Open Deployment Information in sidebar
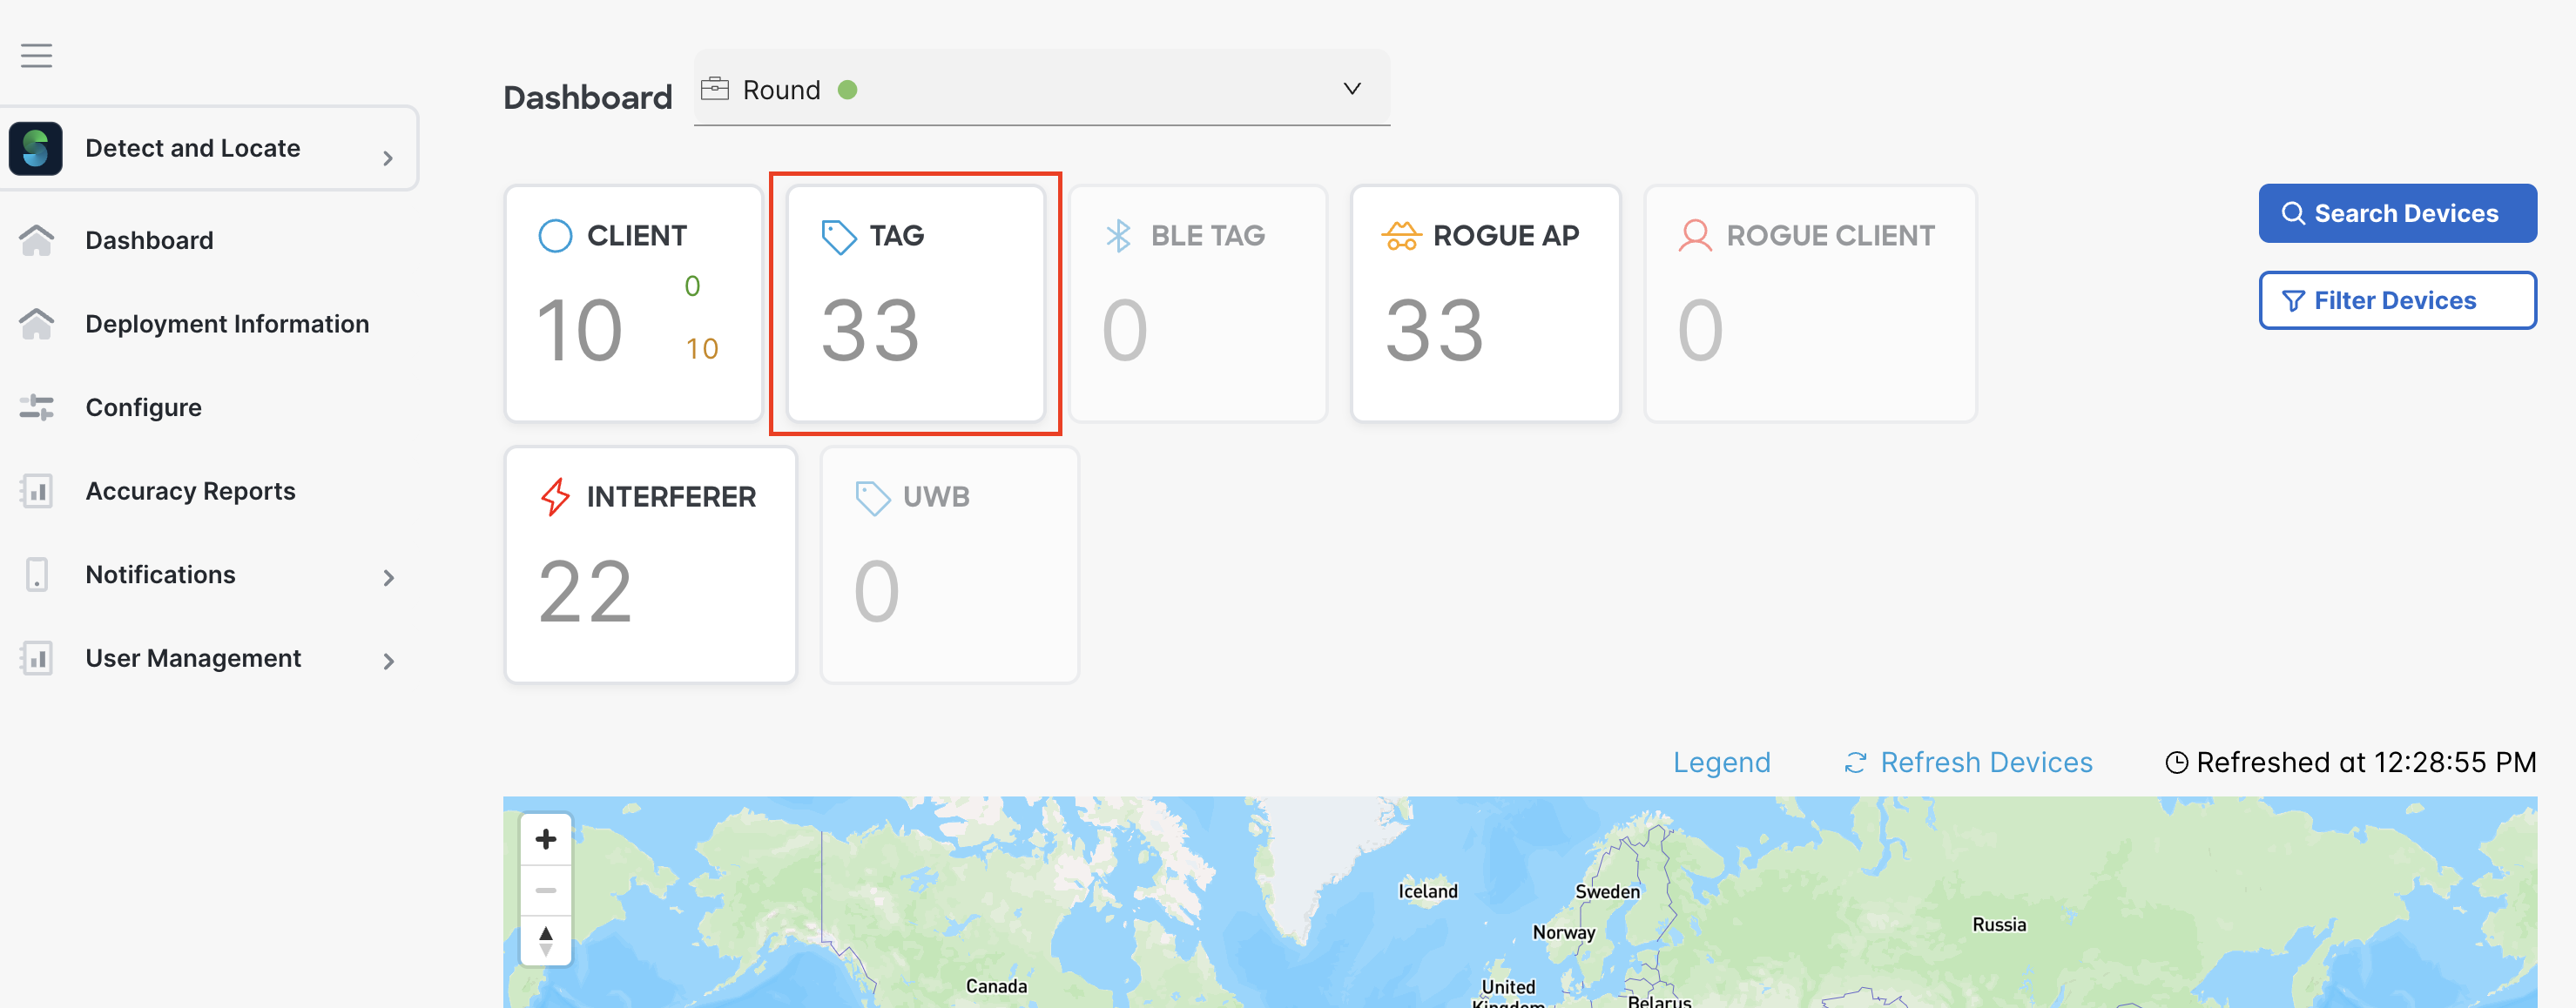 [227, 324]
